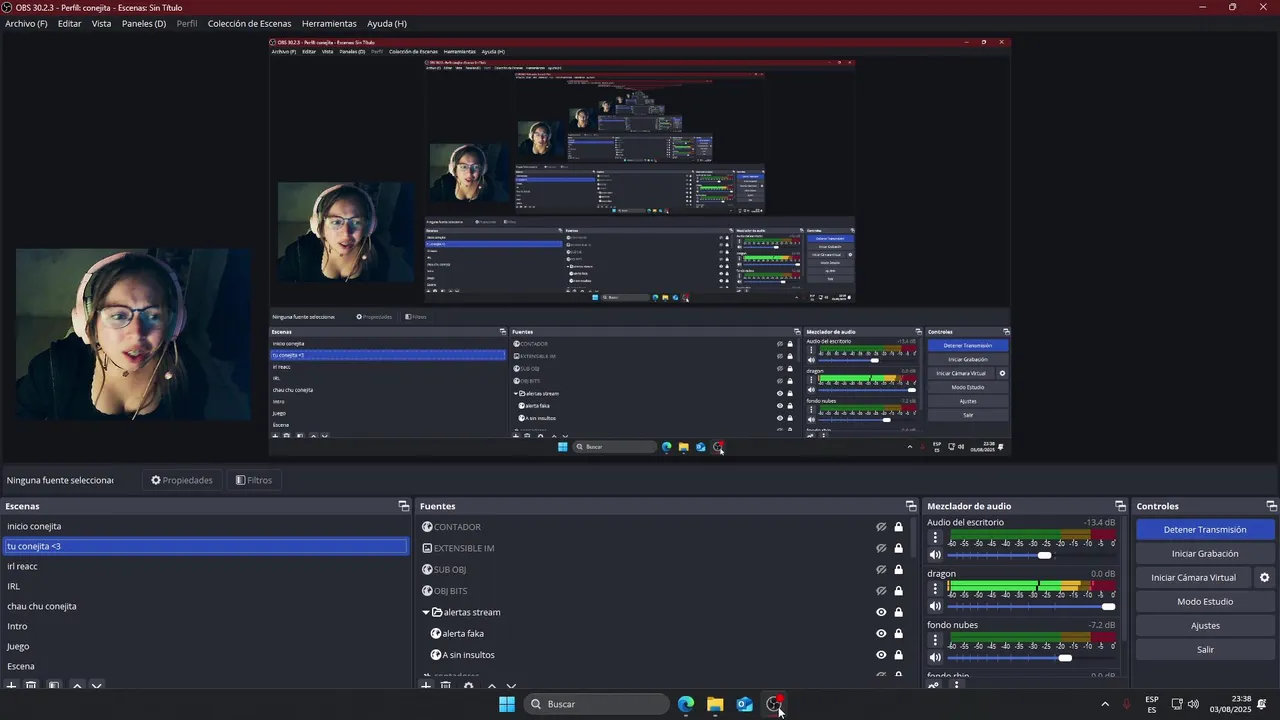
Task: Show hidden tray icons chevron
Action: tap(1104, 704)
